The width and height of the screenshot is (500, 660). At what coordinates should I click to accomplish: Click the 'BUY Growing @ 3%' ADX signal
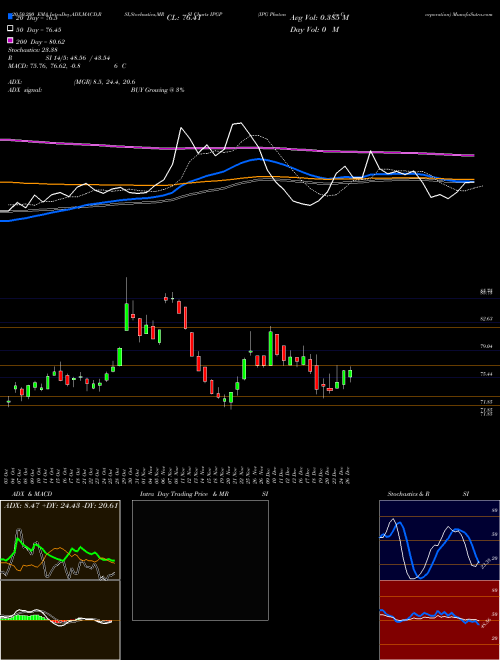[x=157, y=90]
